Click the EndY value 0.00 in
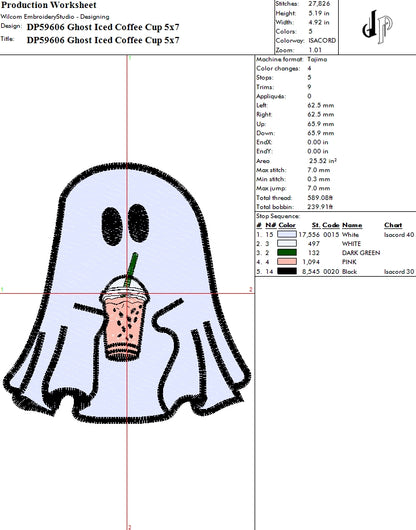This screenshot has width=416, height=530. [x=318, y=151]
